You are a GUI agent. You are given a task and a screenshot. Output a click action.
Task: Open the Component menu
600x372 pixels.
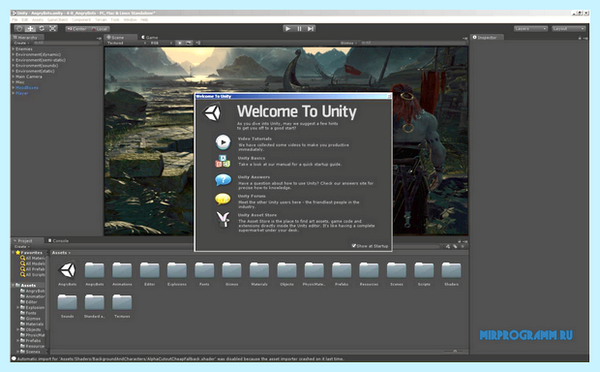coord(81,20)
